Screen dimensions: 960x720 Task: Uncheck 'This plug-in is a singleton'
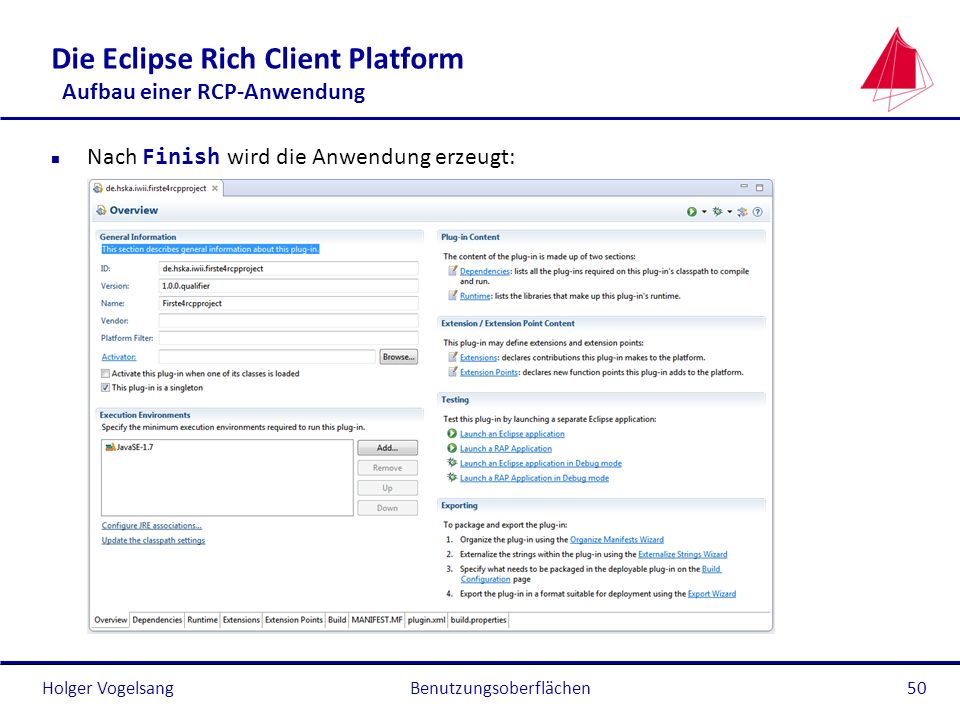(105, 388)
